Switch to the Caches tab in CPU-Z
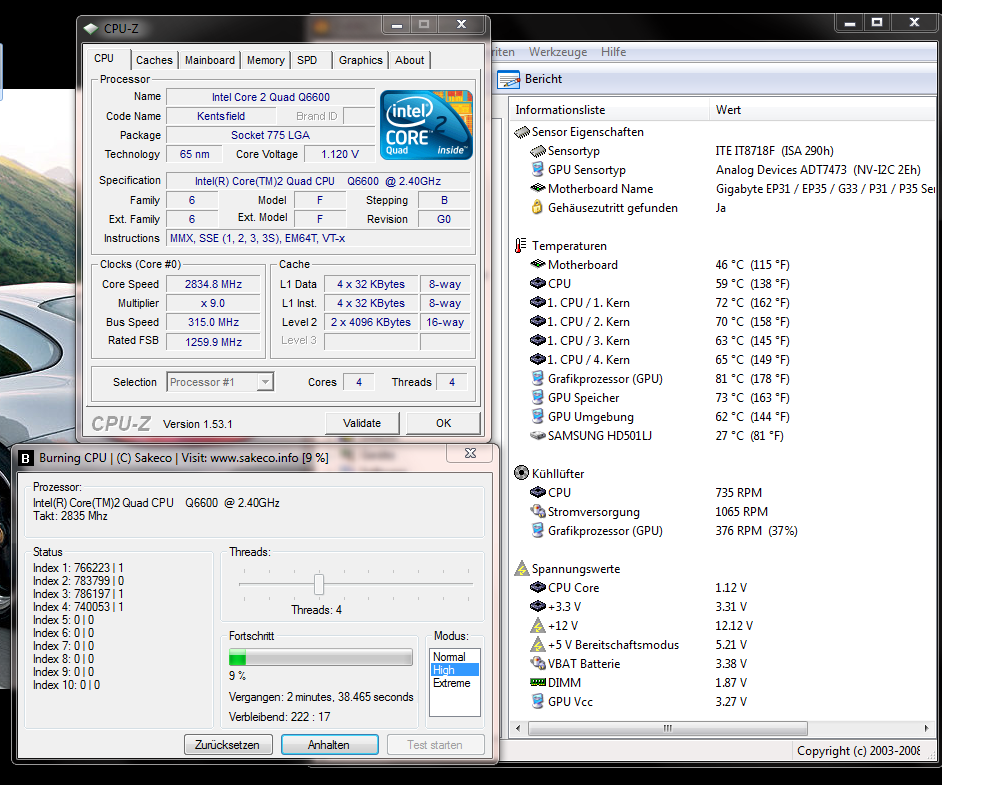 click(154, 60)
